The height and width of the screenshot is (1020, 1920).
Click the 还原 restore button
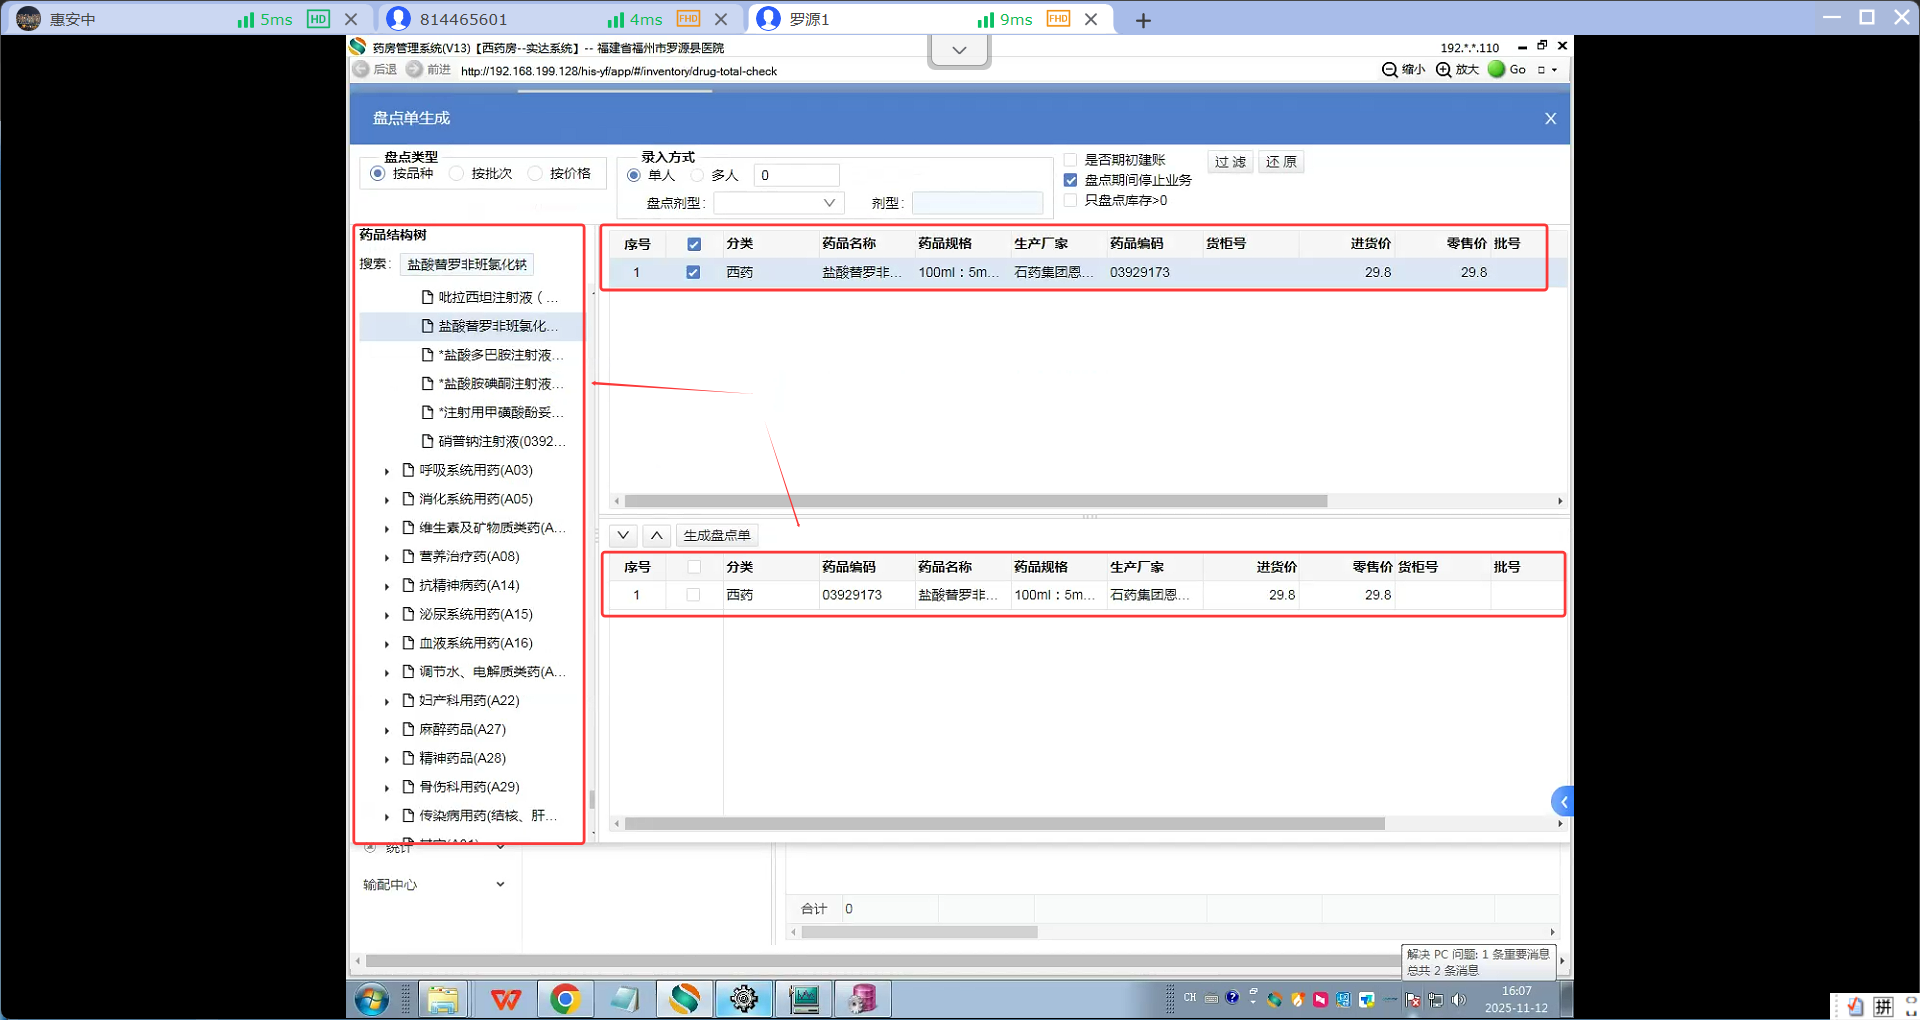[x=1281, y=162]
